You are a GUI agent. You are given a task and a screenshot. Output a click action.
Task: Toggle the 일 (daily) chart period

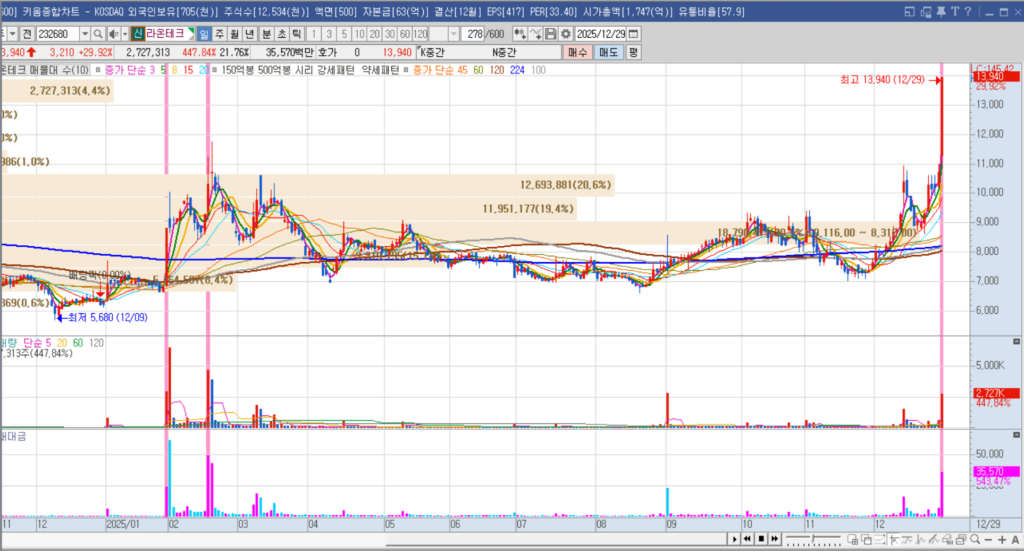[204, 34]
